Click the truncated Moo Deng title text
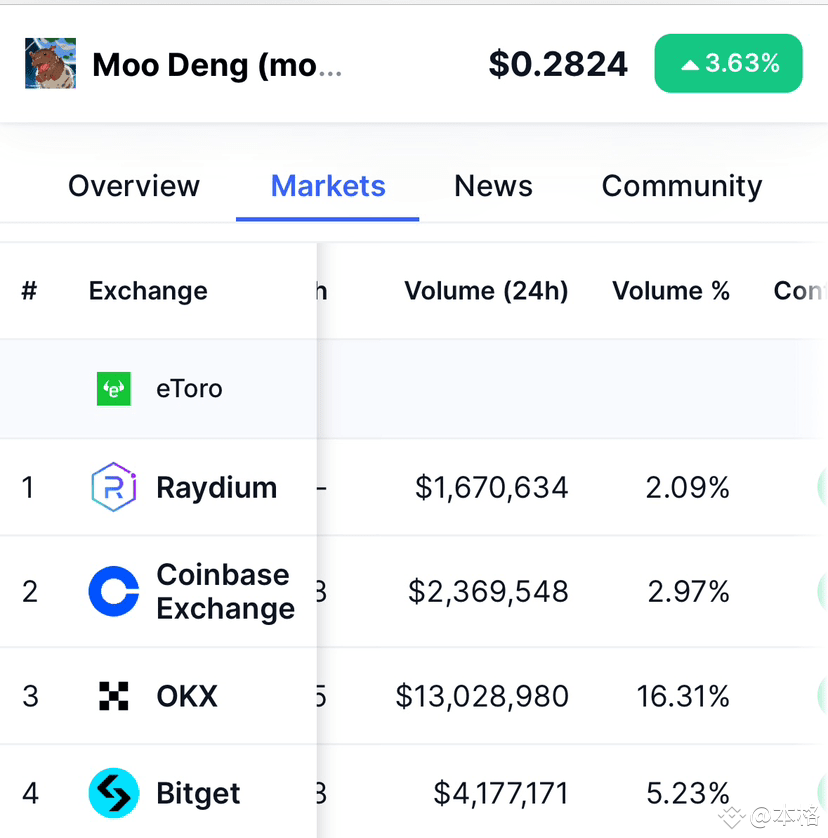This screenshot has width=828, height=838. 216,63
